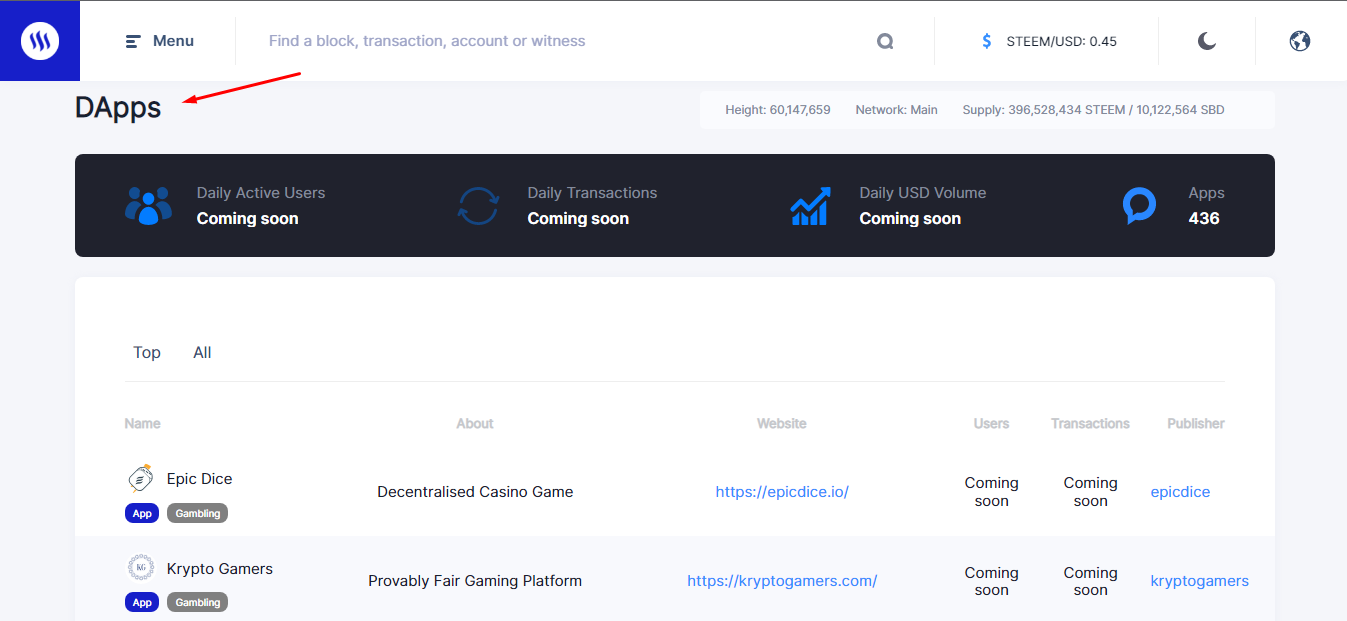This screenshot has height=621, width=1347.
Task: Open the Menu hamburger button
Action: [x=159, y=41]
